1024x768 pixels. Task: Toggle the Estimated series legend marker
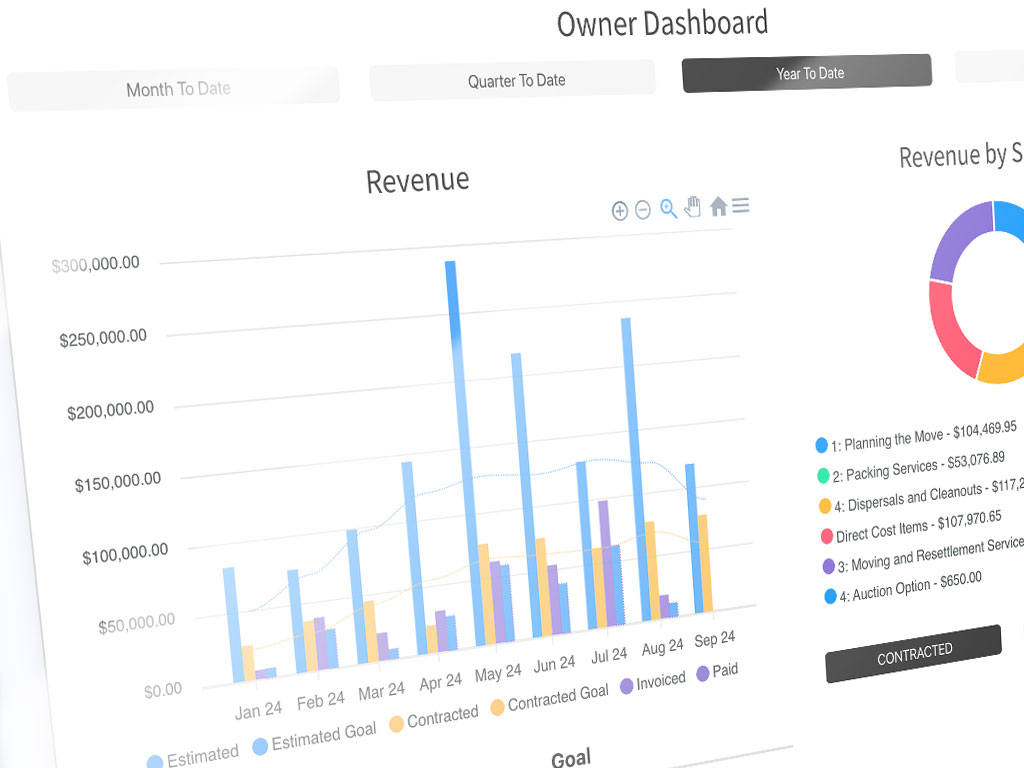193,756
